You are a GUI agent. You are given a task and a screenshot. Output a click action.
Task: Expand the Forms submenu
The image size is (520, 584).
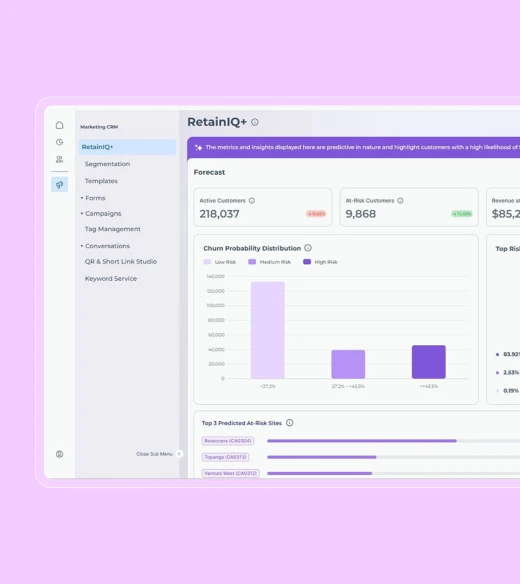coord(93,198)
